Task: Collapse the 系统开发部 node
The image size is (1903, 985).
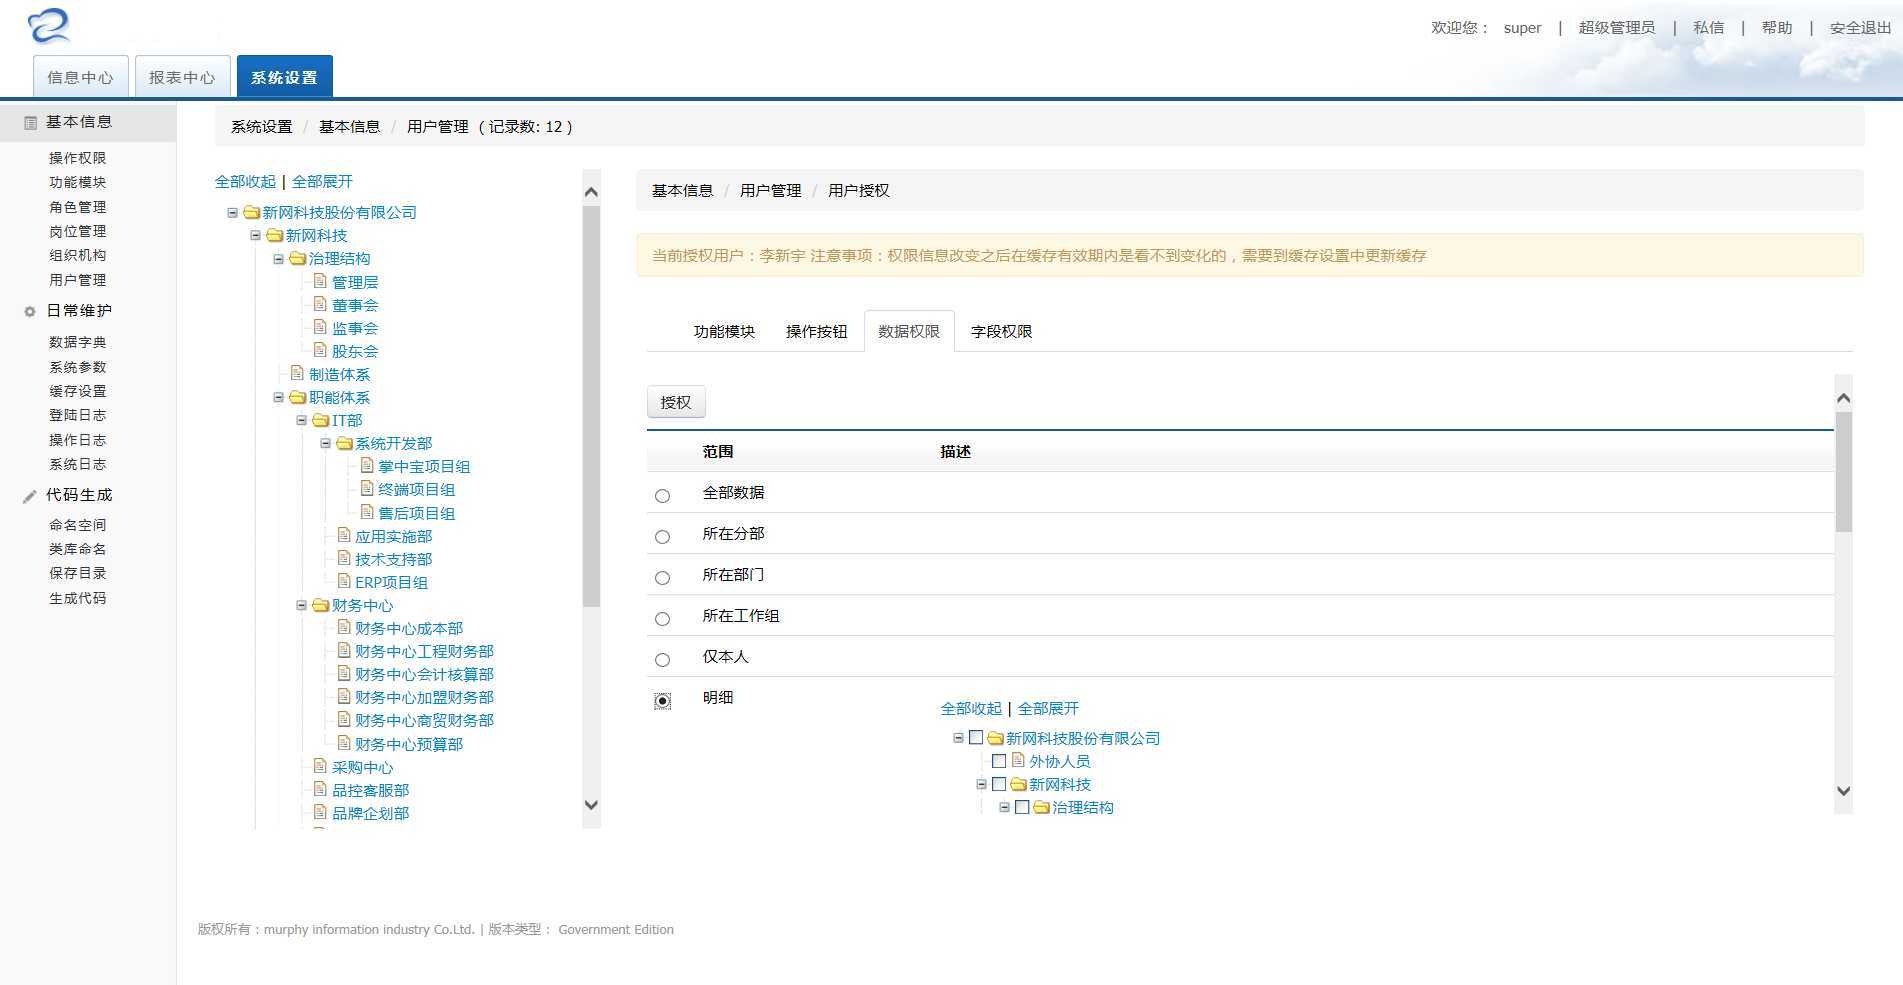Action: tap(325, 443)
